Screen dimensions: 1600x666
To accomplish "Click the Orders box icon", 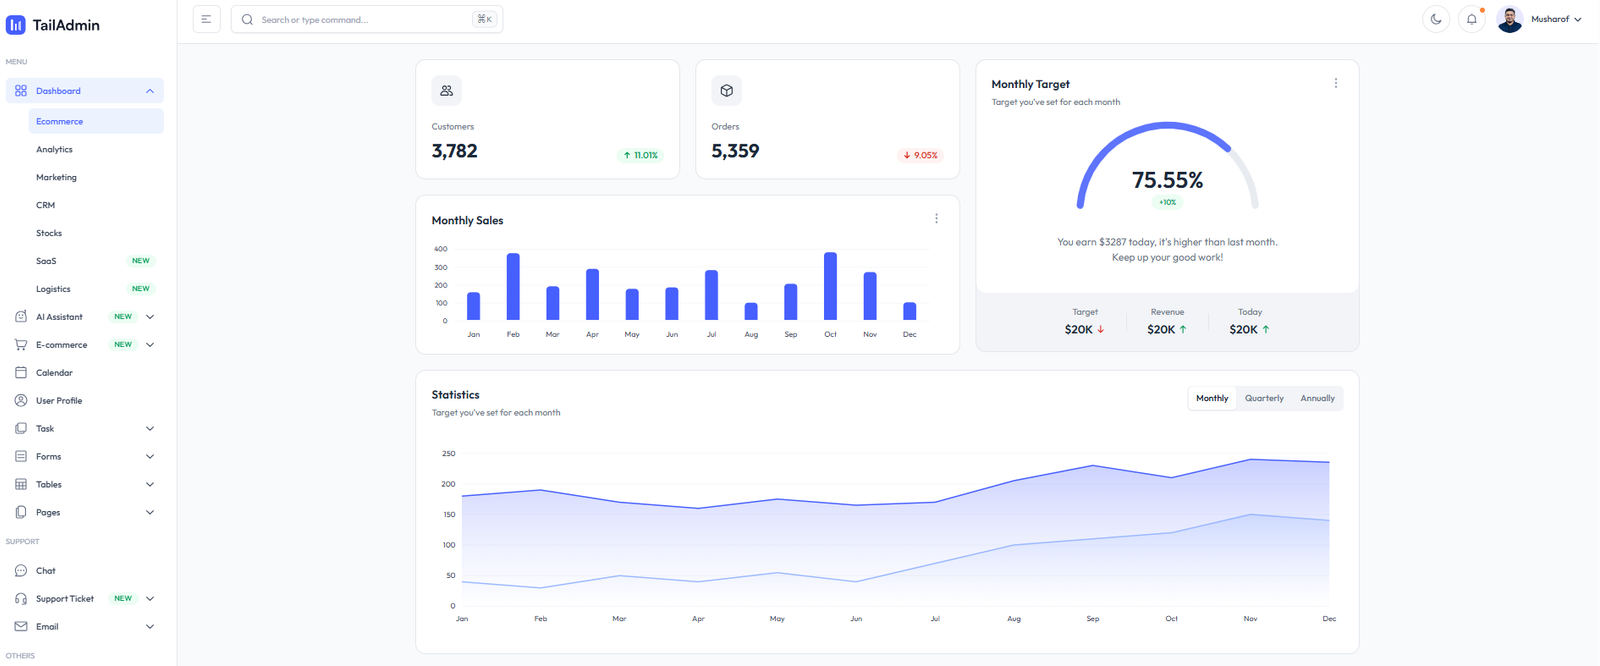I will click(x=727, y=91).
